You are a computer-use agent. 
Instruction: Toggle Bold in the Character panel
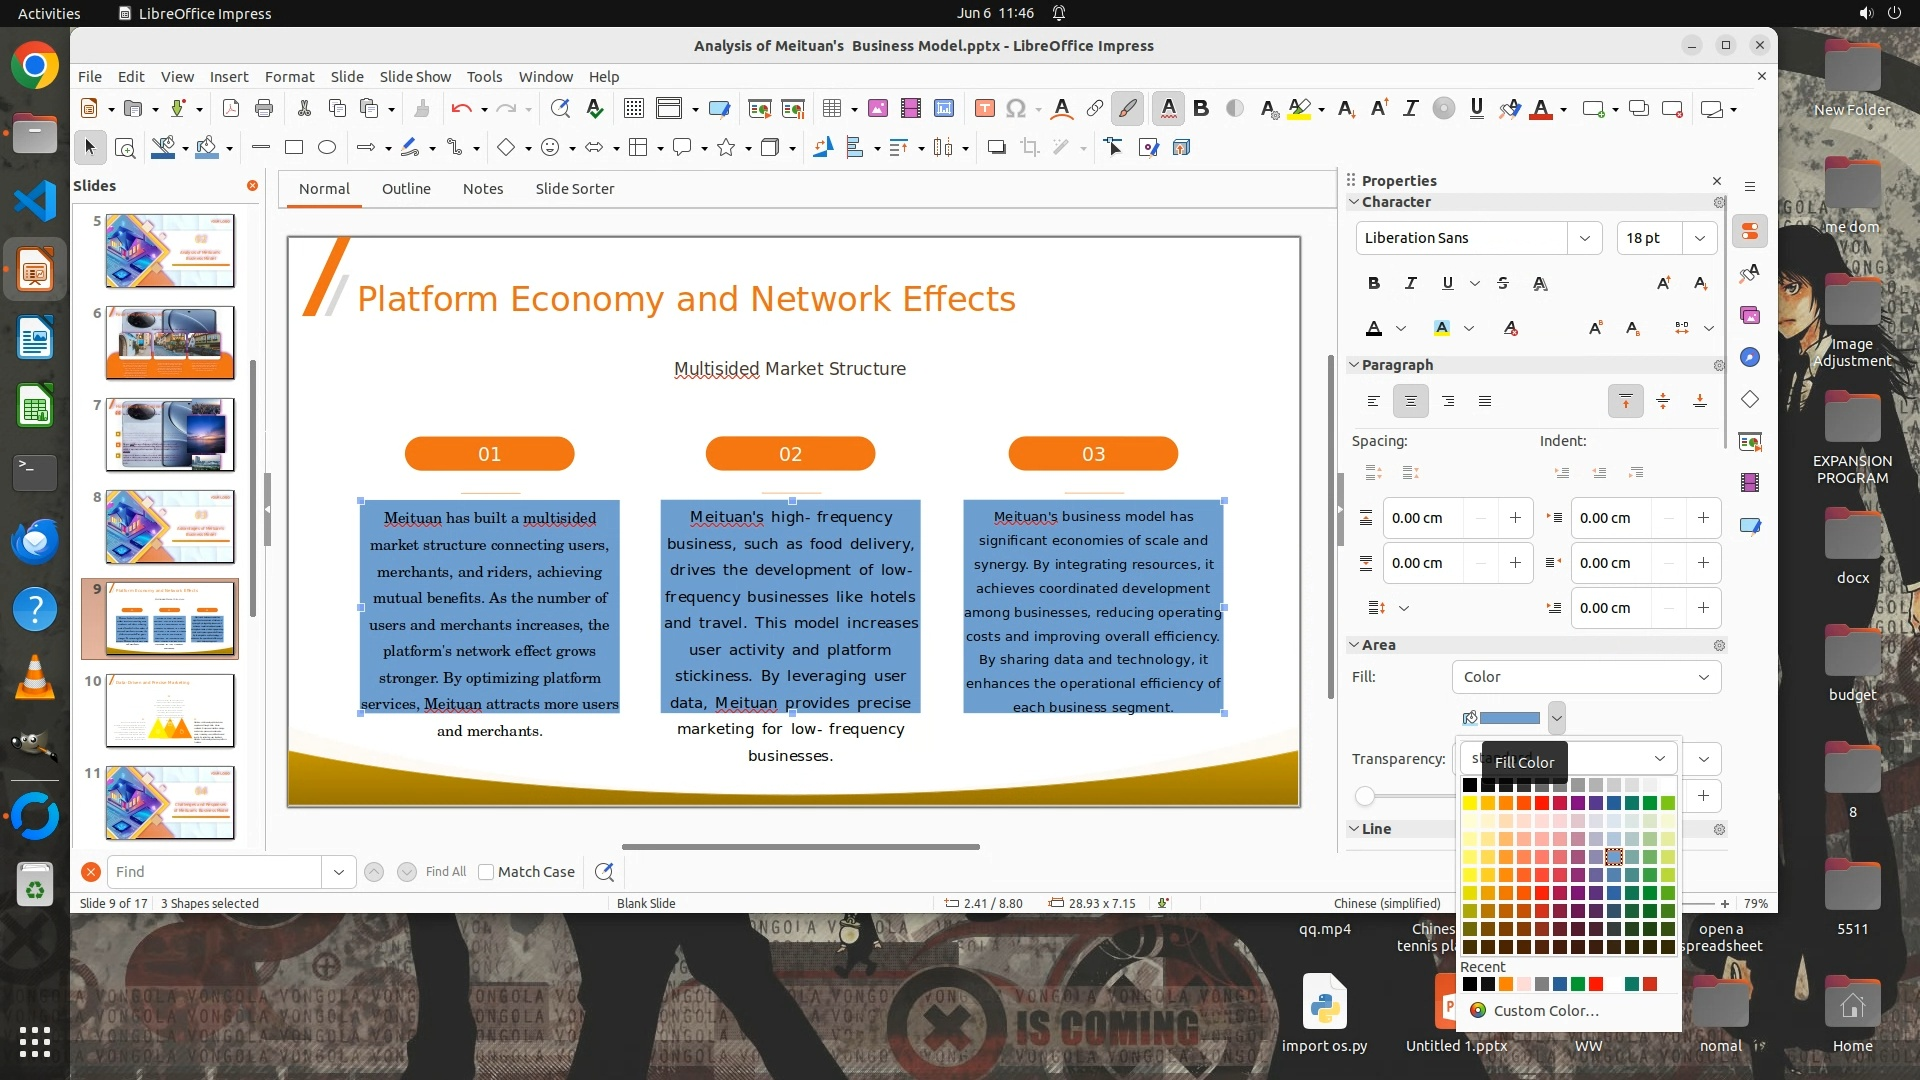1373,283
